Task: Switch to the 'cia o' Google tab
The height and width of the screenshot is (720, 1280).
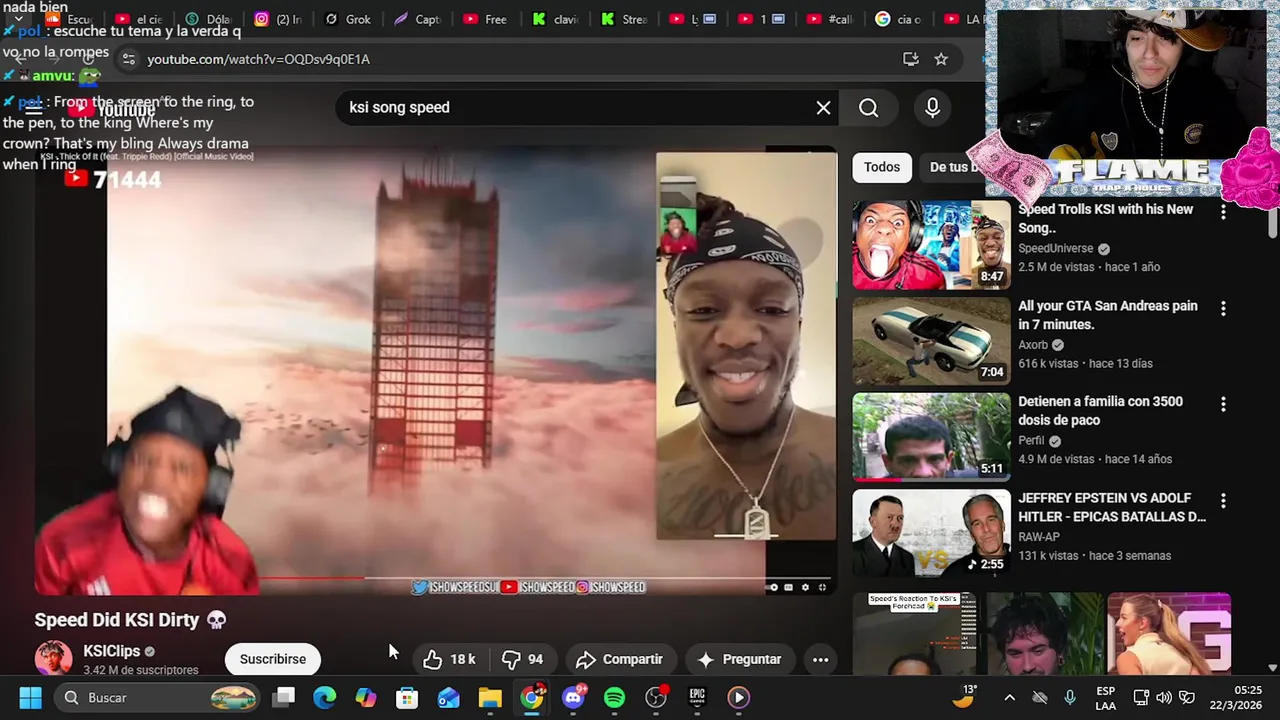Action: 900,18
